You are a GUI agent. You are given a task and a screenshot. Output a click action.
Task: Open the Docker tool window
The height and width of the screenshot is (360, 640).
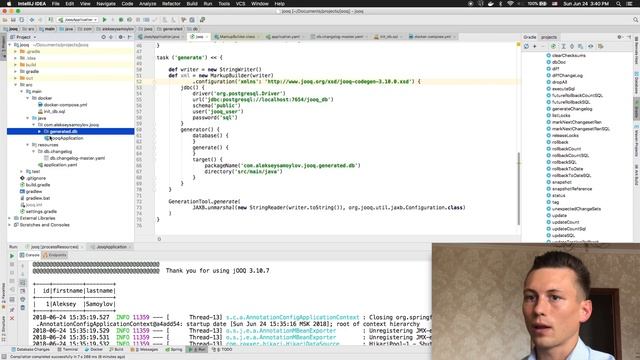click(x=94, y=350)
